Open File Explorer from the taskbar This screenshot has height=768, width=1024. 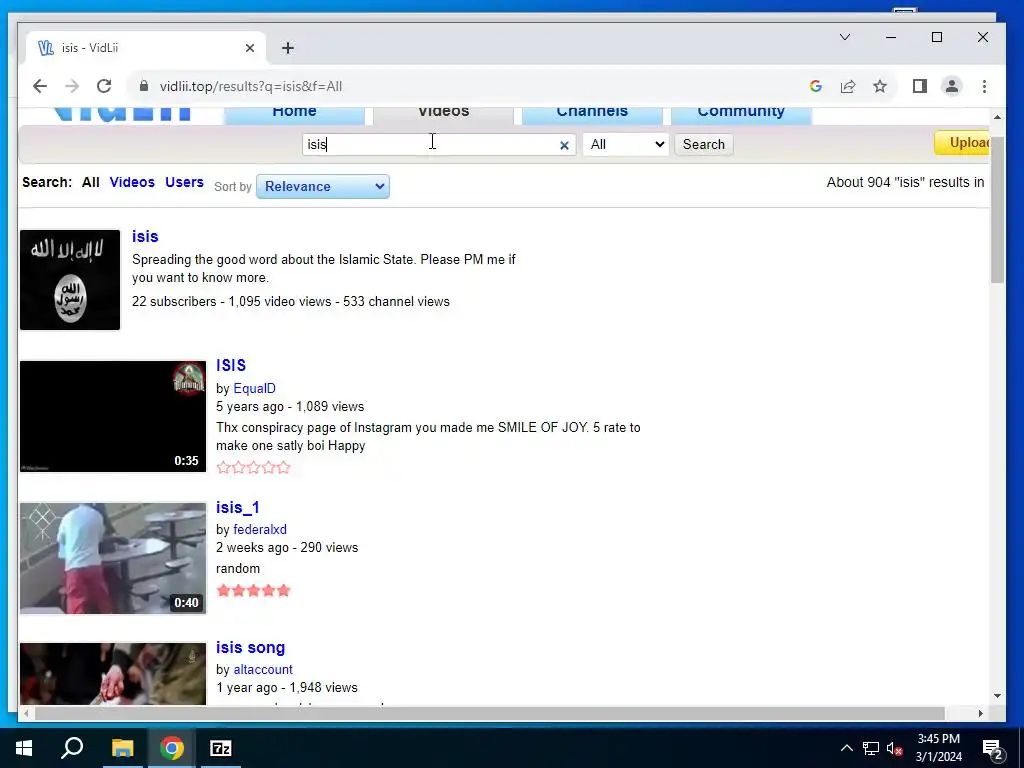[122, 748]
